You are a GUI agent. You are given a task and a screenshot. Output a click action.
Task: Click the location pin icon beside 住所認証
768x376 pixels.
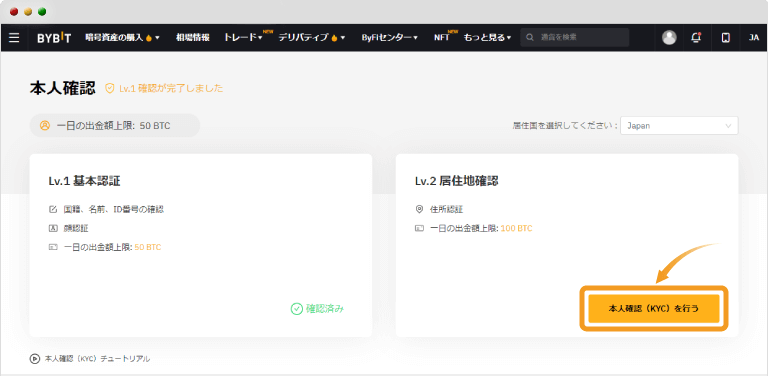(419, 209)
